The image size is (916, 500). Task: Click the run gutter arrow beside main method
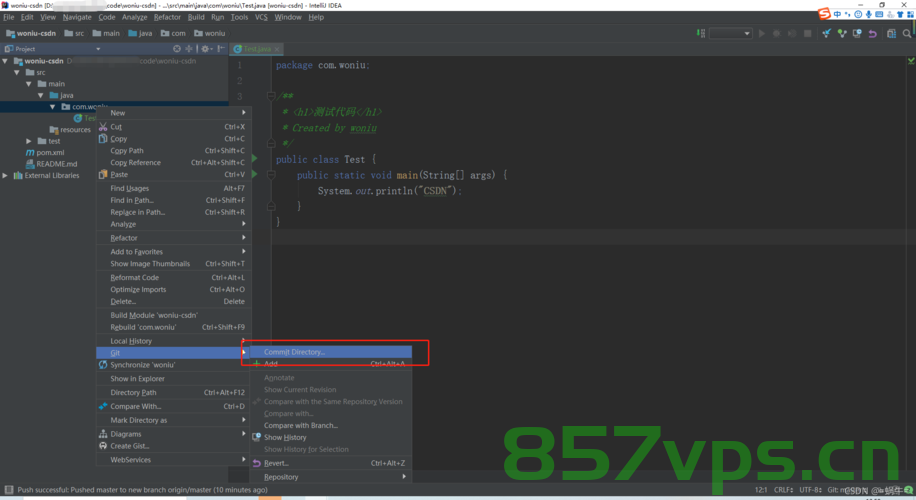(255, 174)
